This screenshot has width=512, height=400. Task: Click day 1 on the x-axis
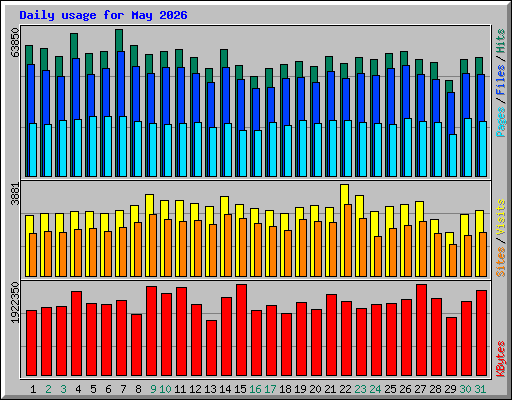[33, 389]
